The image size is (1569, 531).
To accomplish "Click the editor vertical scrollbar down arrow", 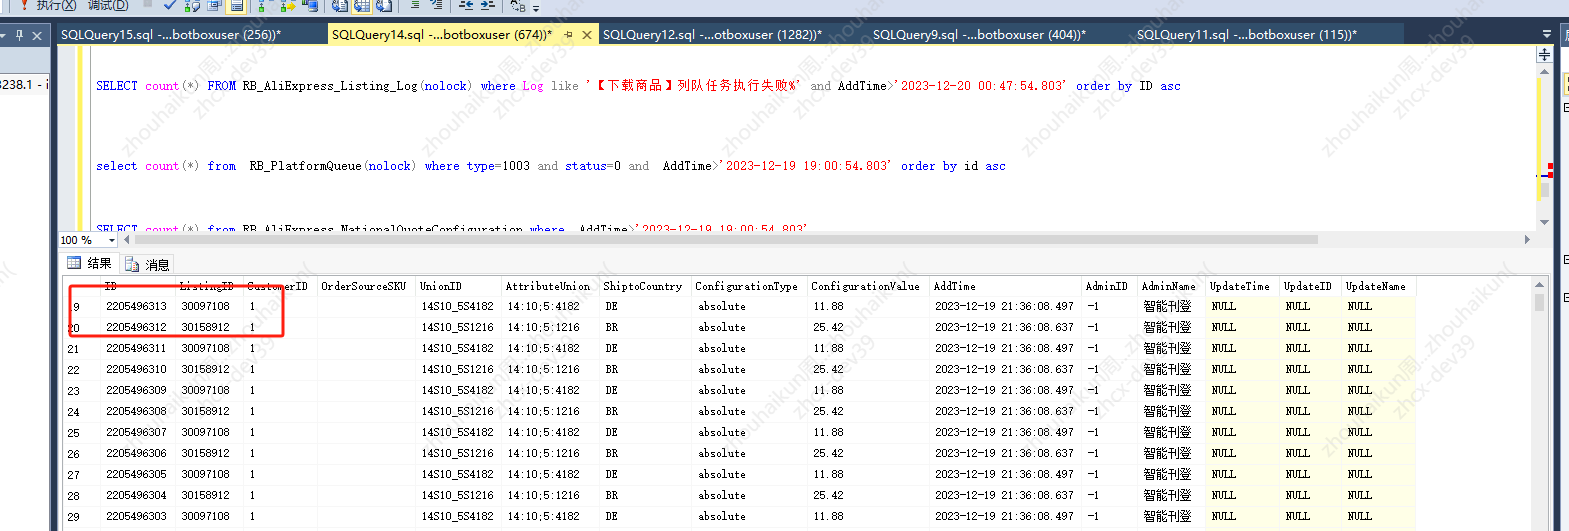I will point(1544,222).
